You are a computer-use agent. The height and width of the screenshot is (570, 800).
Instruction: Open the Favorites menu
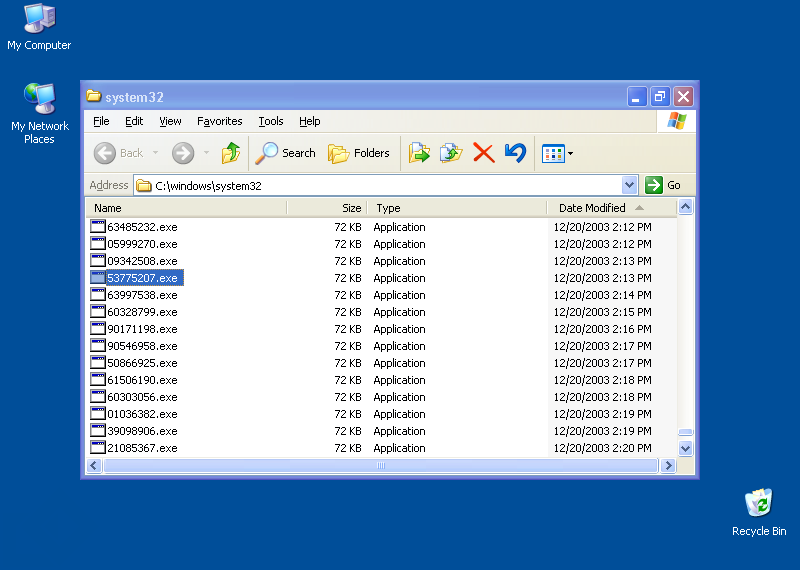(219, 121)
